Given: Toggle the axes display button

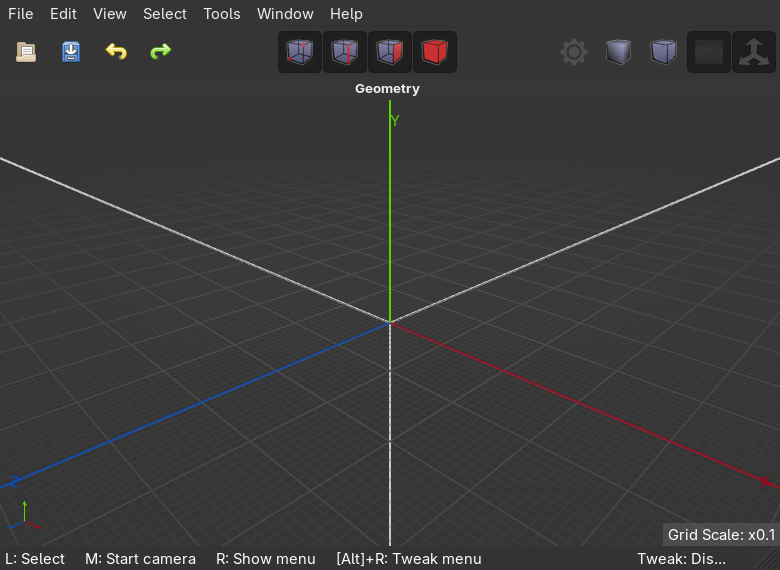Looking at the screenshot, I should pyautogui.click(x=752, y=52).
